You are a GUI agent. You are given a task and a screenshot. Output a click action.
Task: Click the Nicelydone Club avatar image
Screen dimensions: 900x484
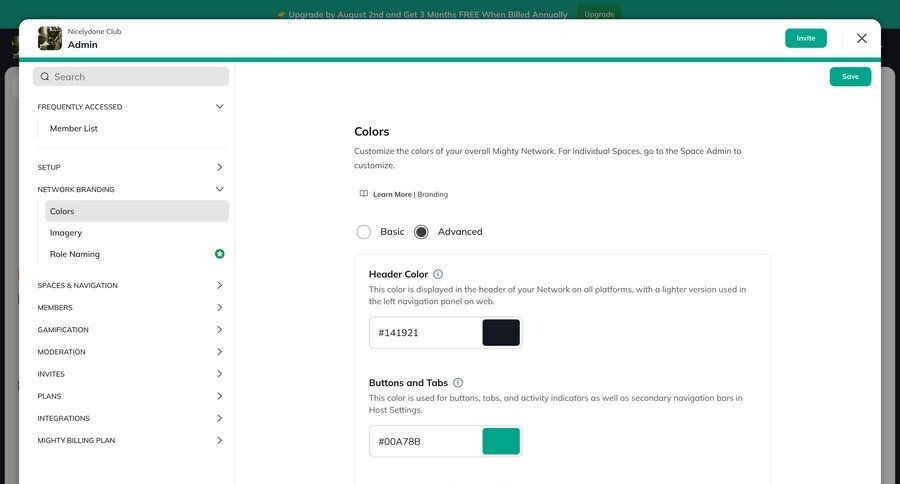[x=50, y=38]
